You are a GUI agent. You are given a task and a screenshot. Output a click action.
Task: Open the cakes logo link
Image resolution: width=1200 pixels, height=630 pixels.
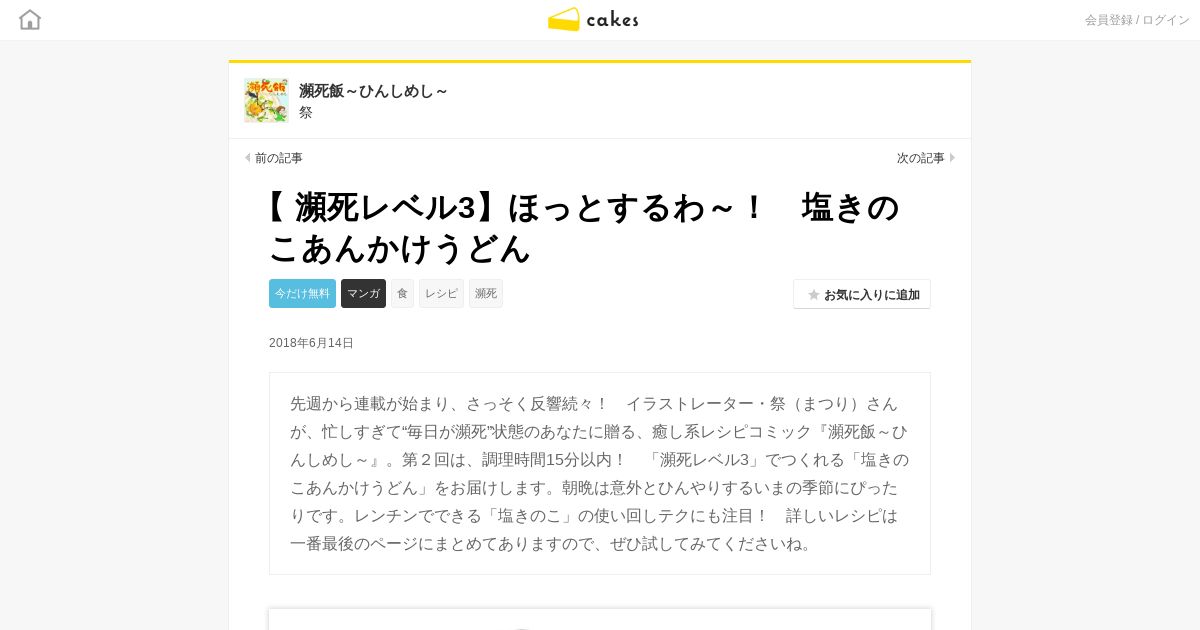click(593, 19)
